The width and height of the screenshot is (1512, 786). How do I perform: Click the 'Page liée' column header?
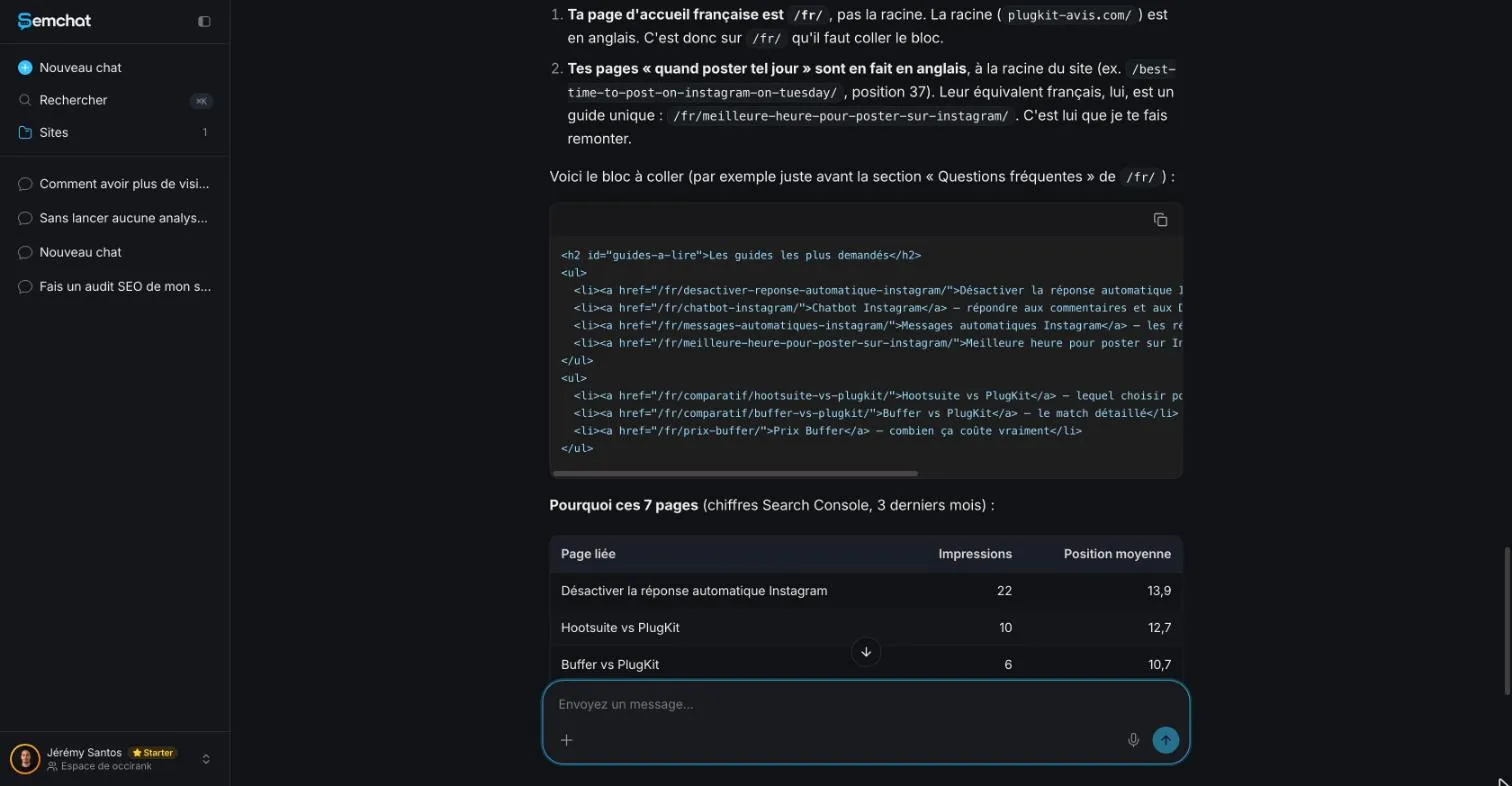588,554
